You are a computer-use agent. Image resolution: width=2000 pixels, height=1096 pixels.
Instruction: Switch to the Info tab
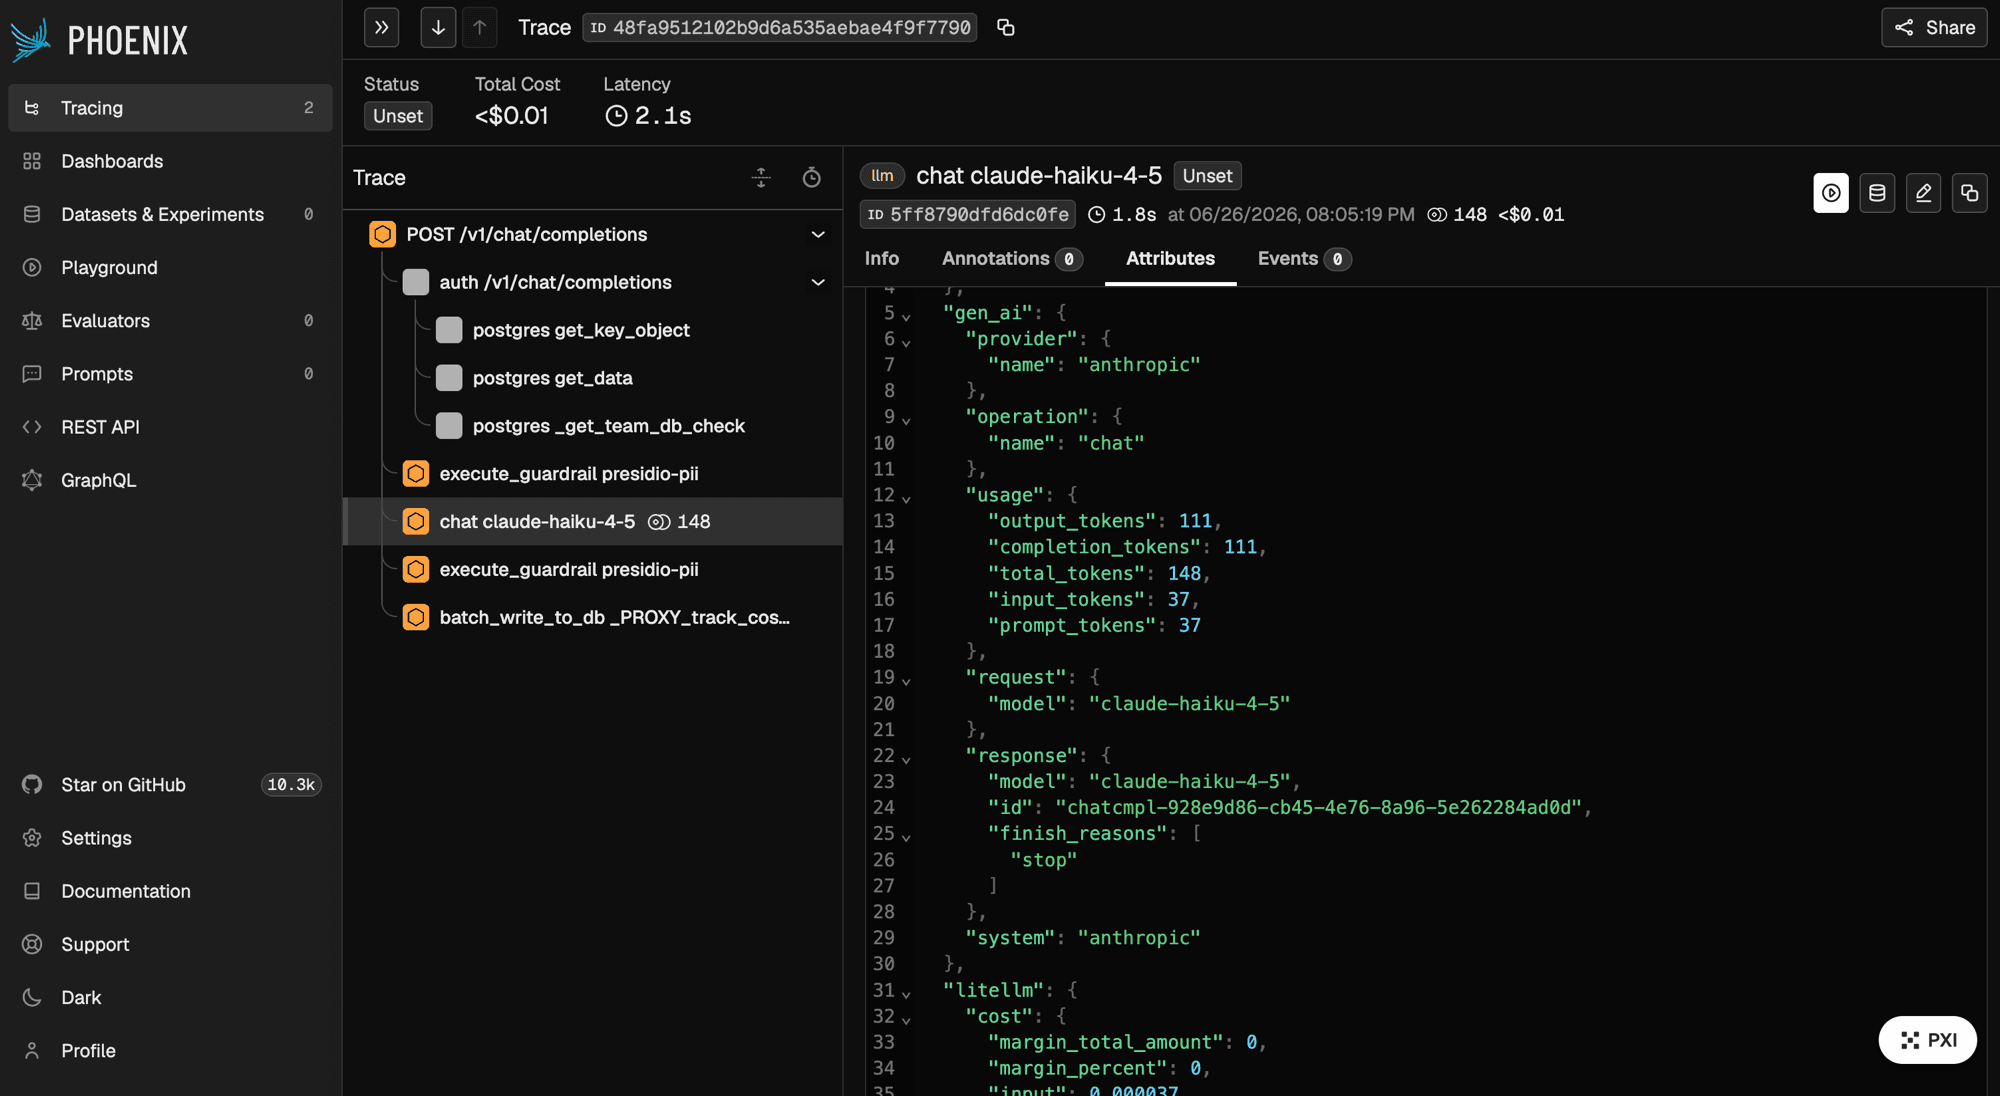pyautogui.click(x=881, y=259)
